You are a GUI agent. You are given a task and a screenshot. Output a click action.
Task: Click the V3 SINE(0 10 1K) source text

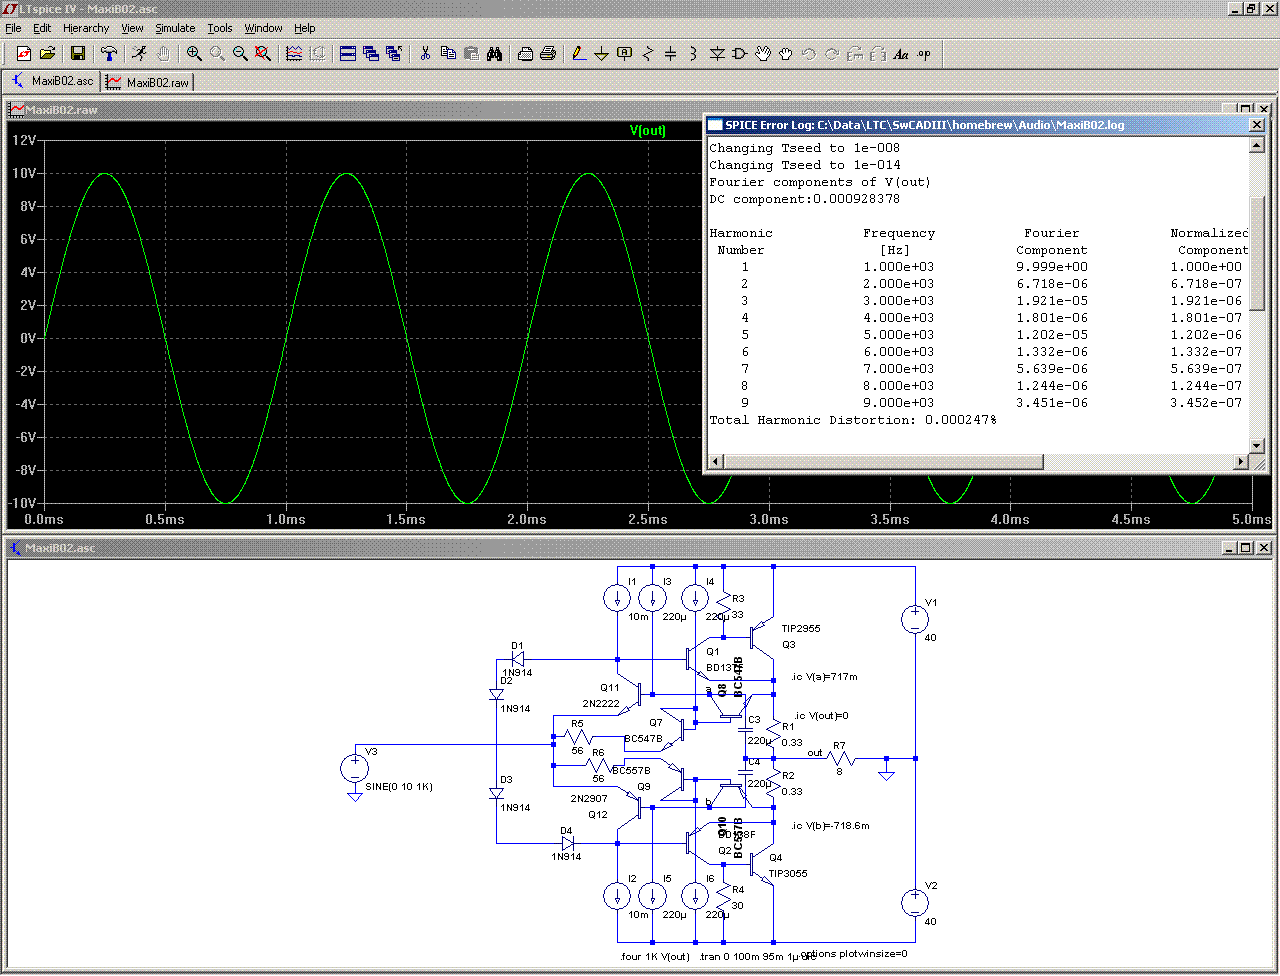(x=399, y=787)
